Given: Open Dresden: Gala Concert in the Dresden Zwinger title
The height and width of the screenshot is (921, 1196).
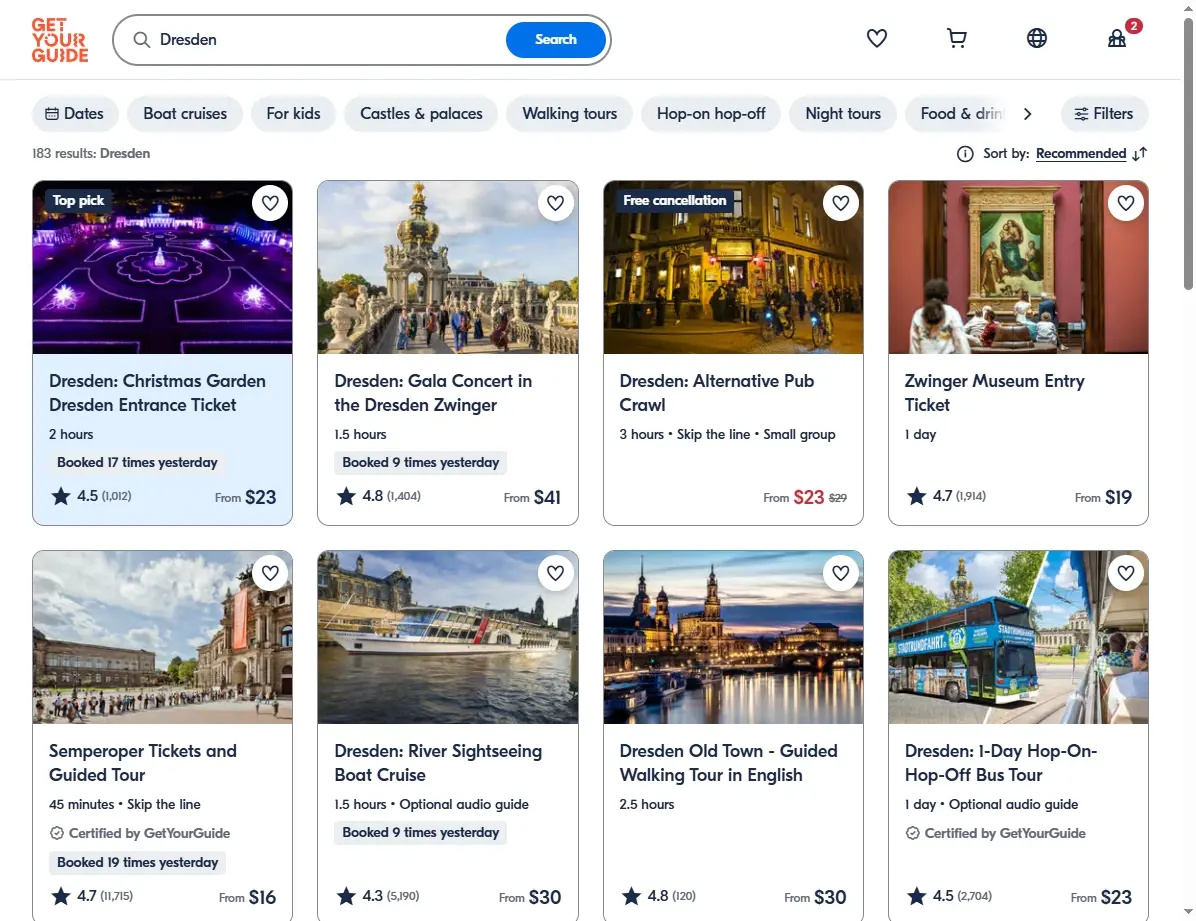Looking at the screenshot, I should tap(433, 393).
